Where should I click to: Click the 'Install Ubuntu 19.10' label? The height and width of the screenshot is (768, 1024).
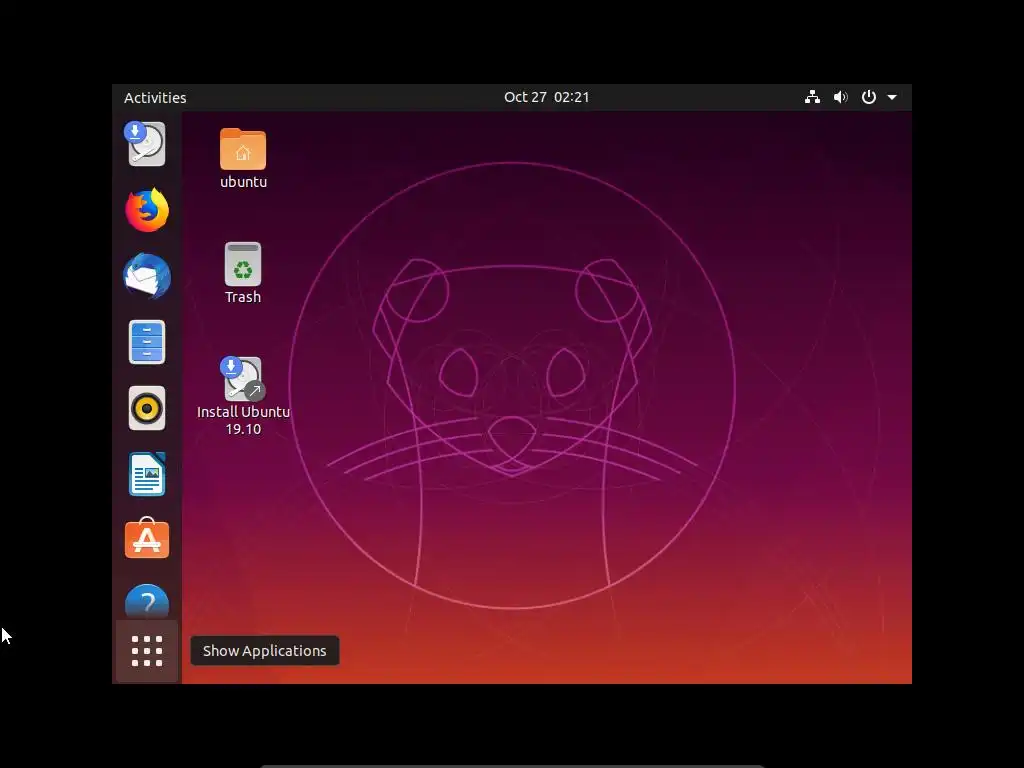(x=243, y=420)
